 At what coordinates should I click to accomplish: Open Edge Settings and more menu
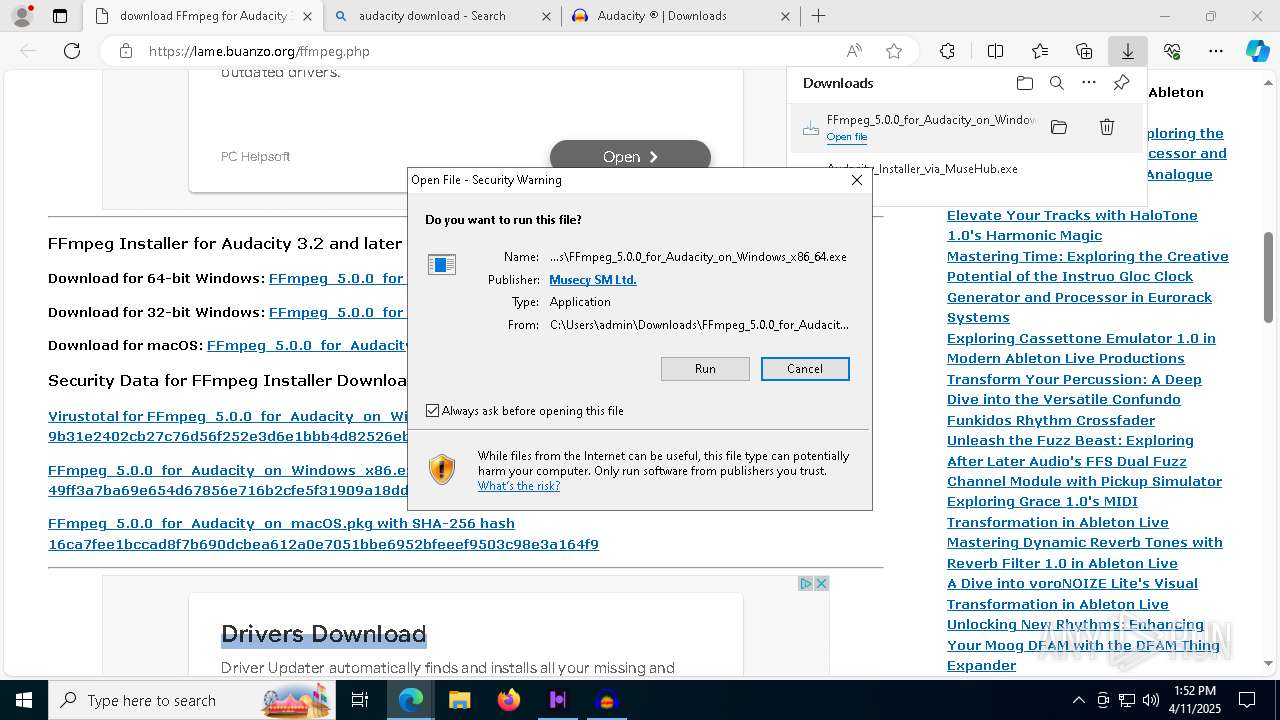pos(1216,51)
